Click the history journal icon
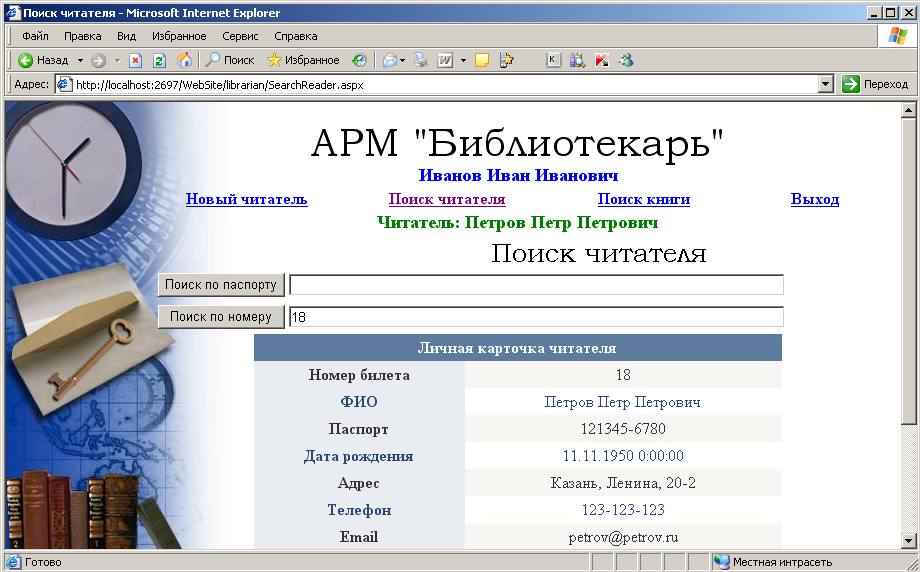The height and width of the screenshot is (572, 920). [359, 60]
